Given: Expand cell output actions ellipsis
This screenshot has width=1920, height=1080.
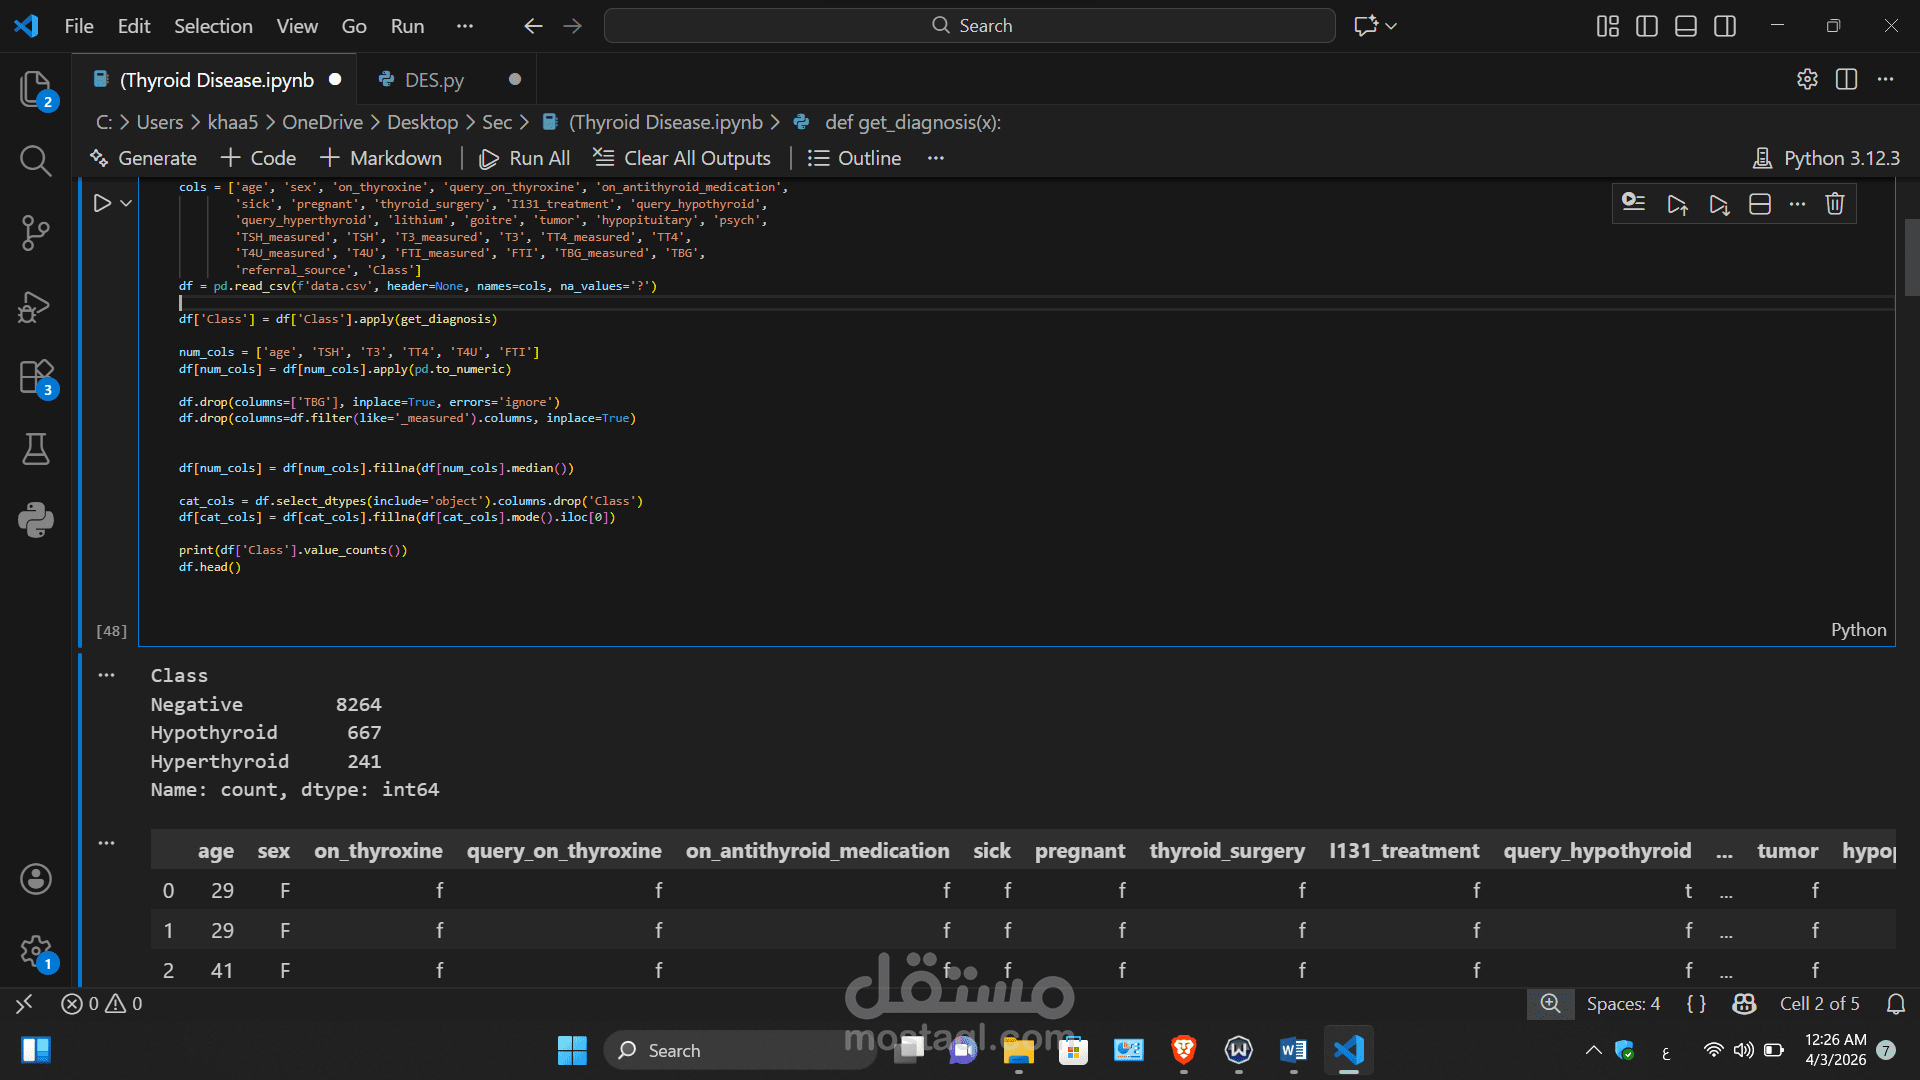Looking at the screenshot, I should tap(107, 675).
